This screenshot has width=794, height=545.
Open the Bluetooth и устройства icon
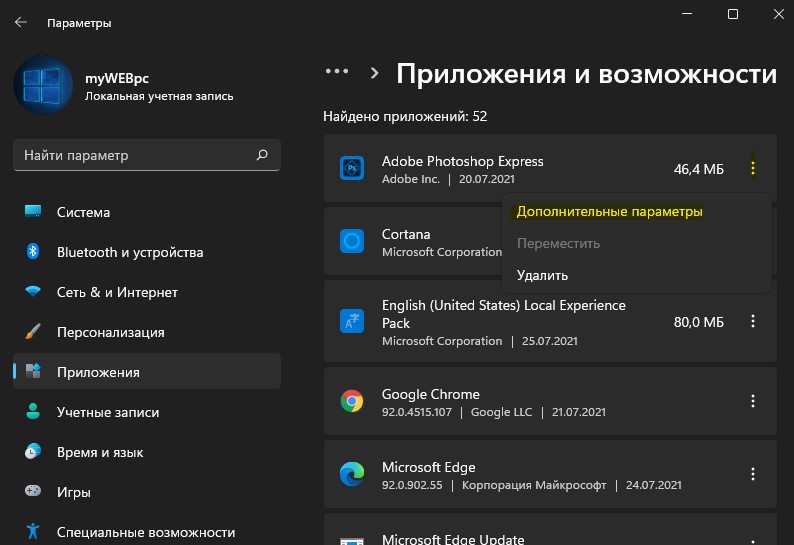coord(33,251)
